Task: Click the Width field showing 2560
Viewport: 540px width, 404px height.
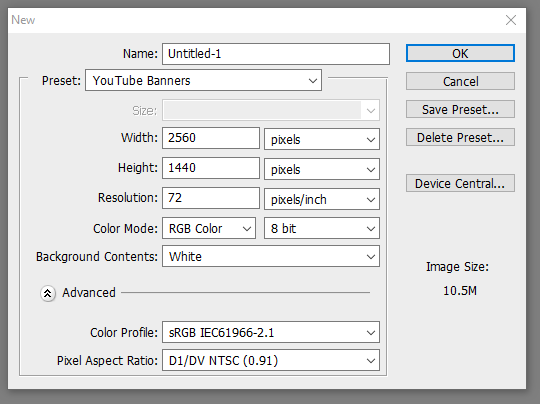Action: 211,138
